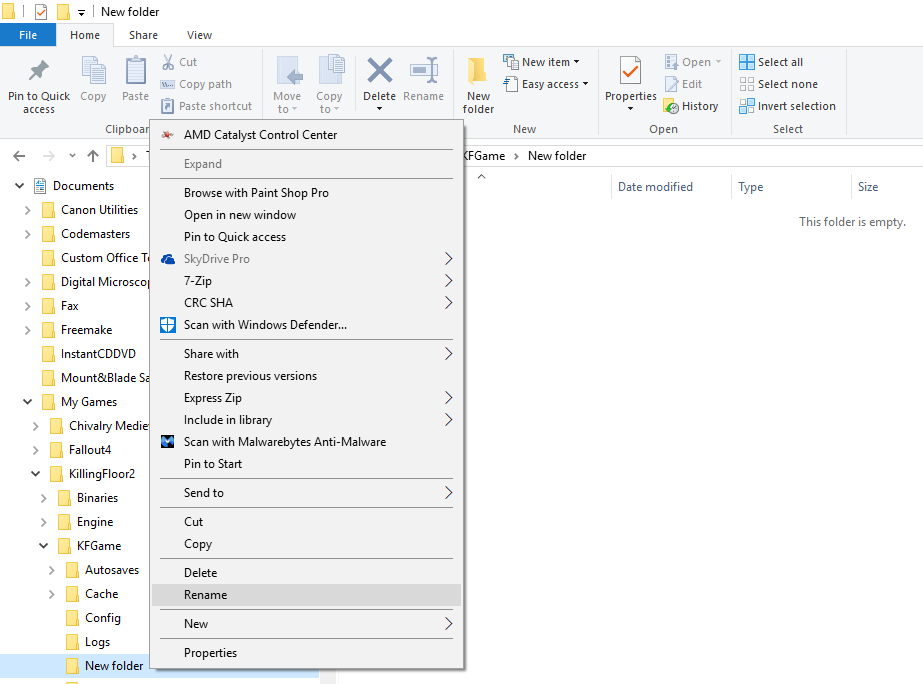The width and height of the screenshot is (923, 684).
Task: Click the Pin to Quick access ribbon icon
Action: click(x=39, y=71)
